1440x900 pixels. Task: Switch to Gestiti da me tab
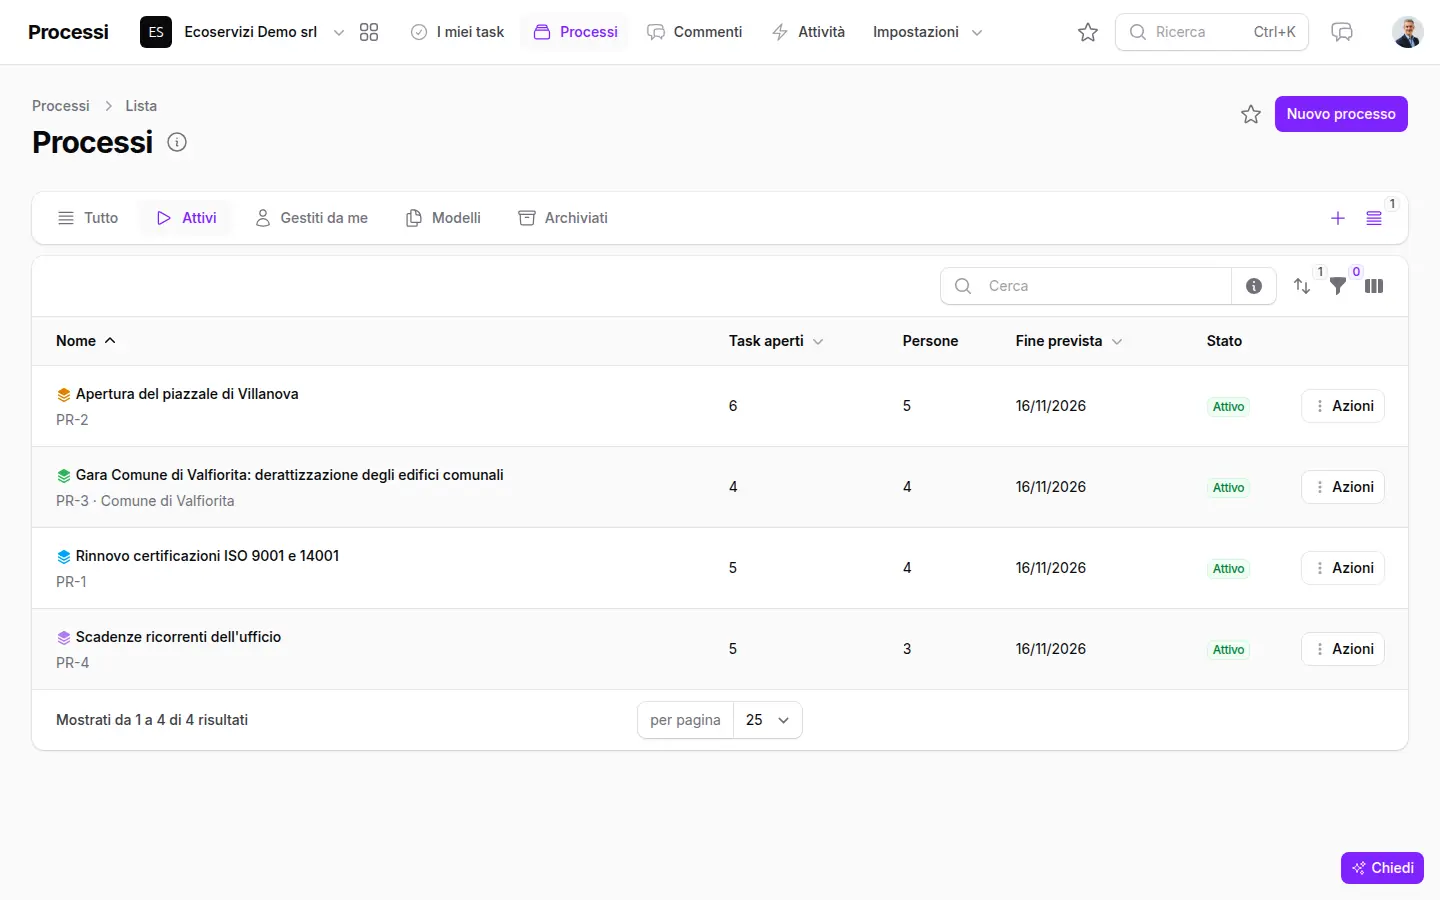[x=312, y=218]
